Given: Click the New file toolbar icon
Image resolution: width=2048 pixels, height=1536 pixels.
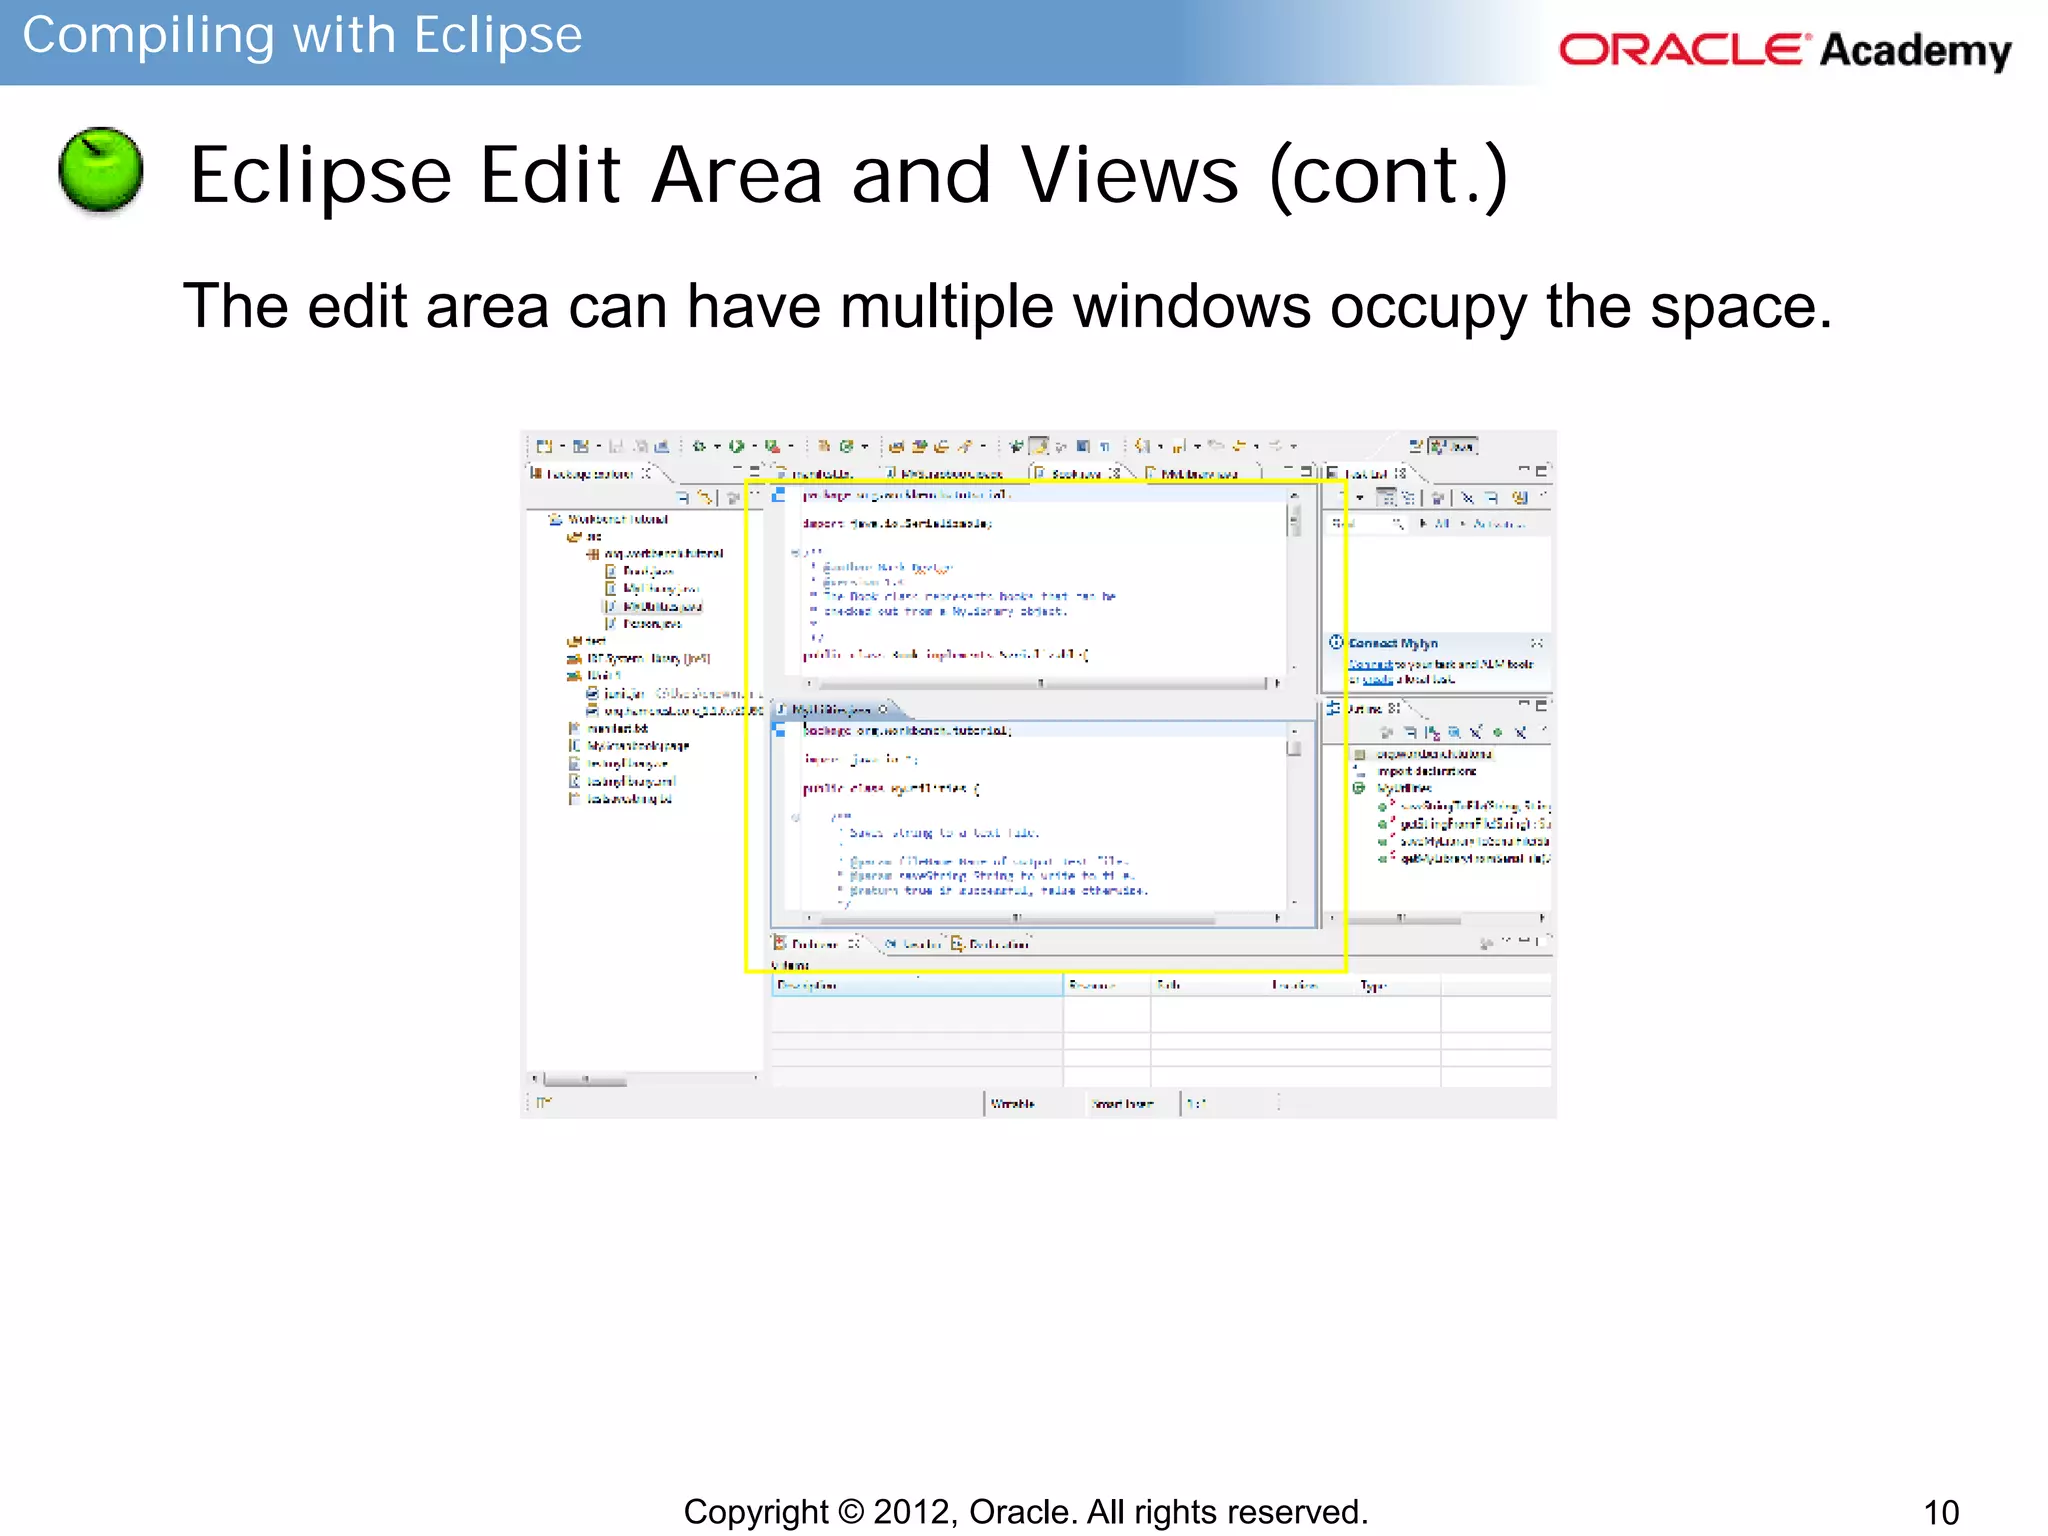Looking at the screenshot, I should pos(543,446).
